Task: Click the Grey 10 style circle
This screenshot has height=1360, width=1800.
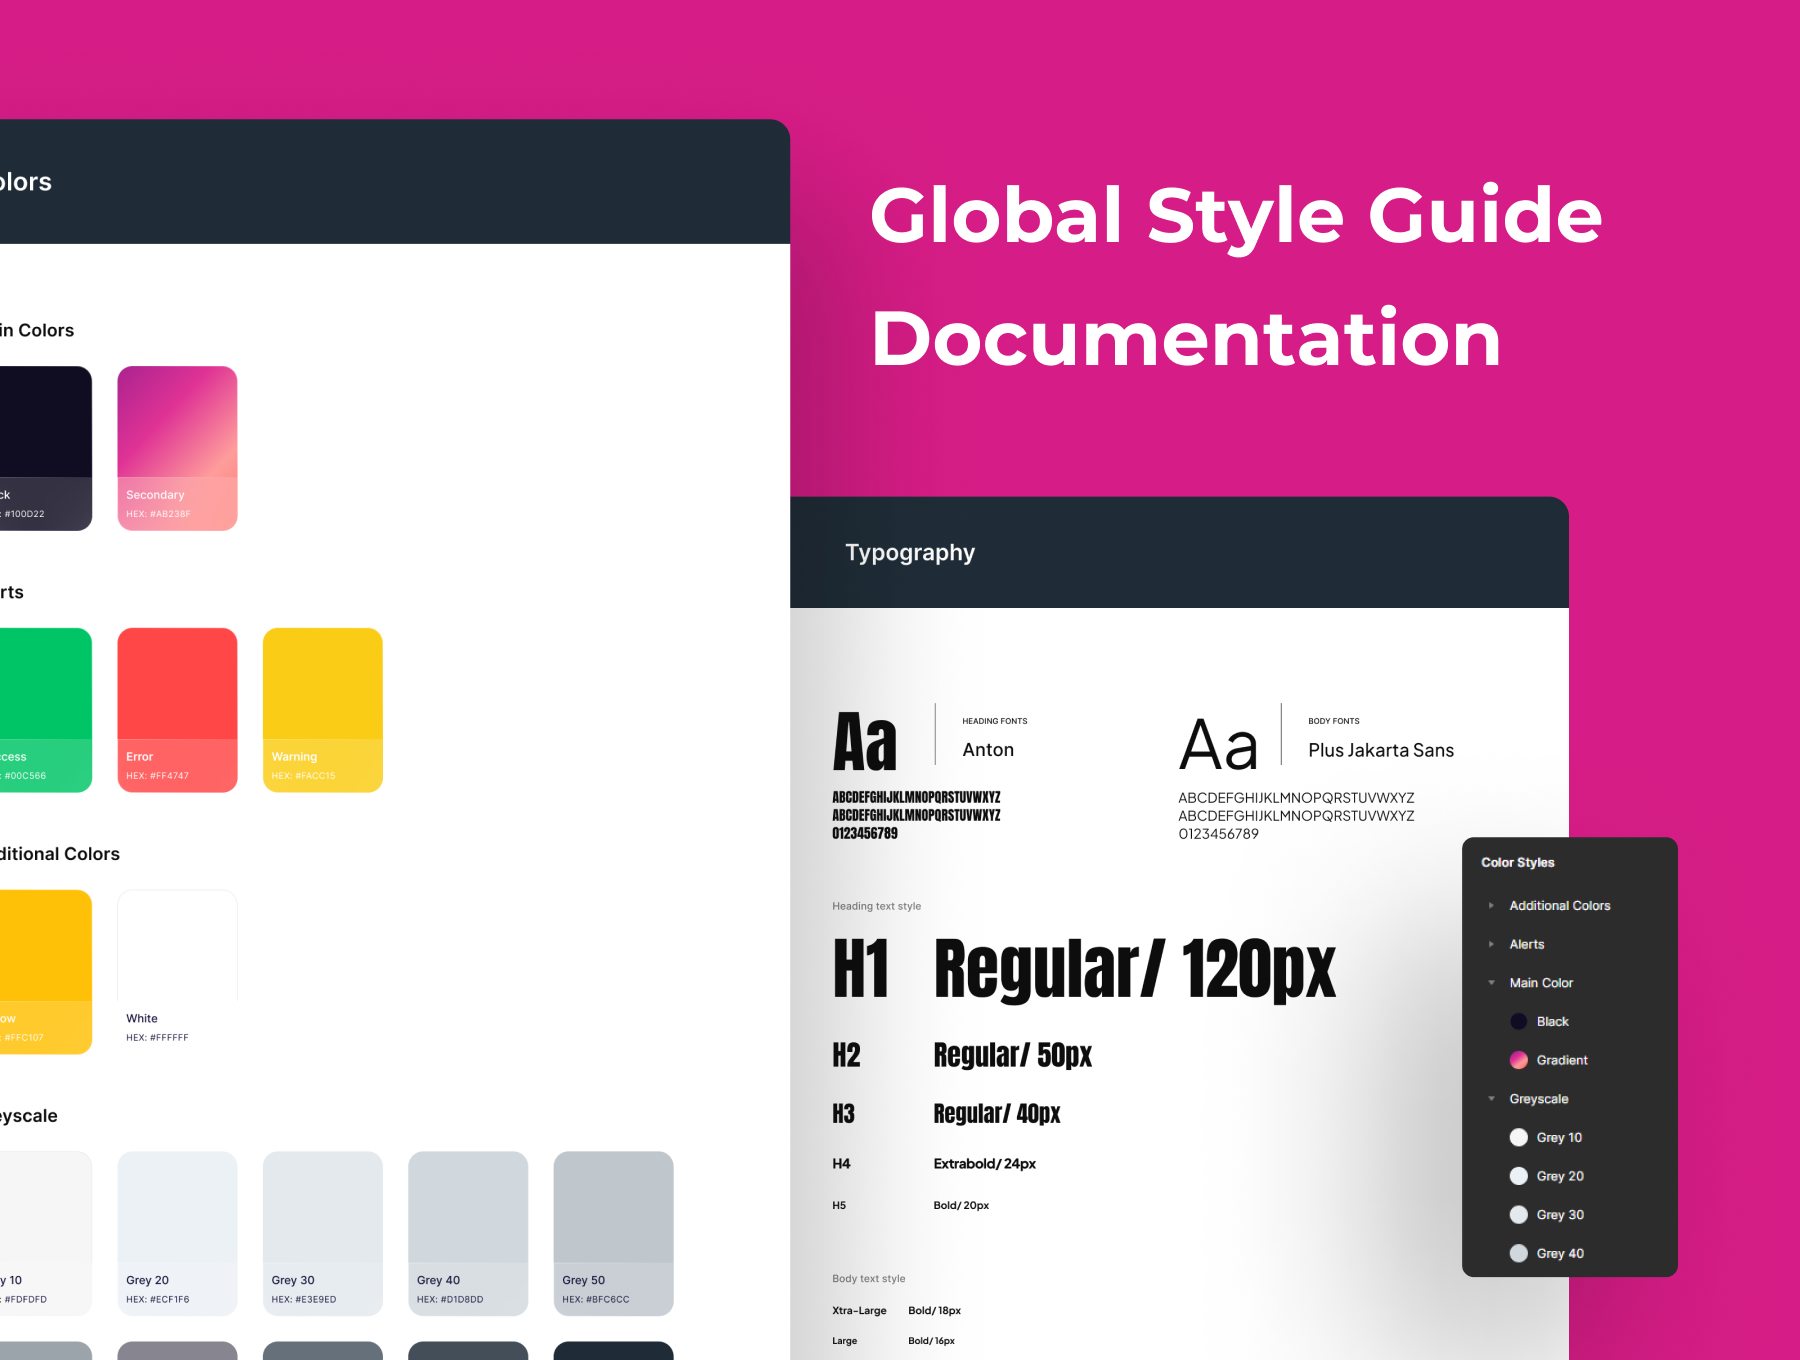Action: tap(1518, 1137)
